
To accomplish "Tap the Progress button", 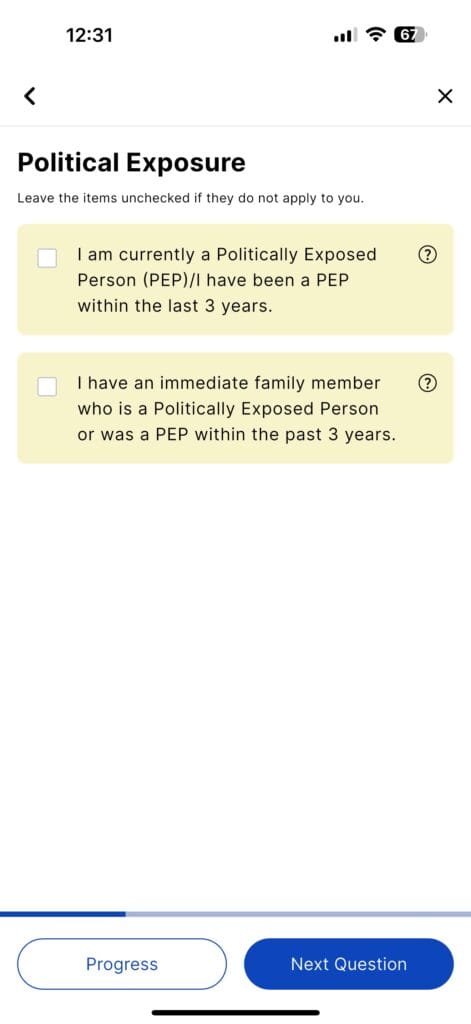I will (122, 964).
